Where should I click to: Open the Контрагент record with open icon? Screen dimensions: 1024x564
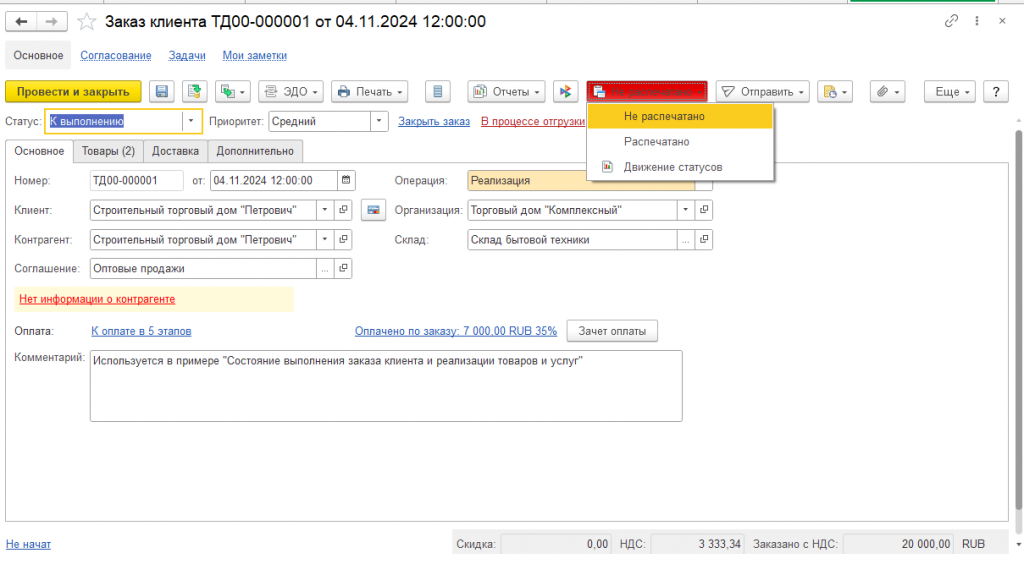click(344, 240)
